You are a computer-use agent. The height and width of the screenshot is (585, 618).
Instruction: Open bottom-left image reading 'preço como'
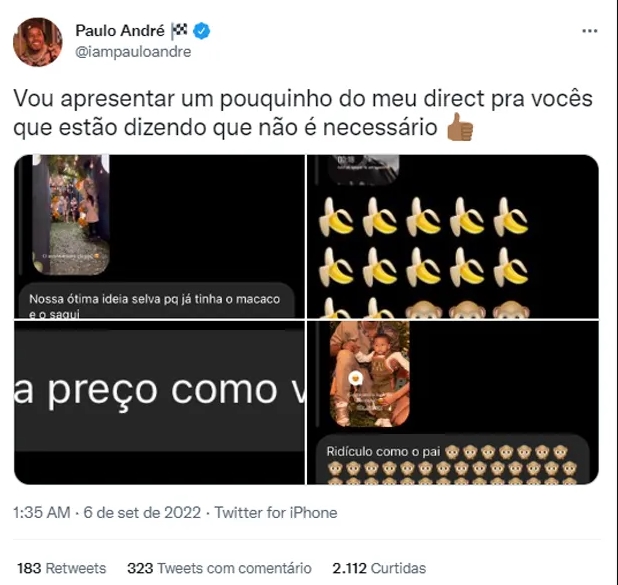coord(159,402)
